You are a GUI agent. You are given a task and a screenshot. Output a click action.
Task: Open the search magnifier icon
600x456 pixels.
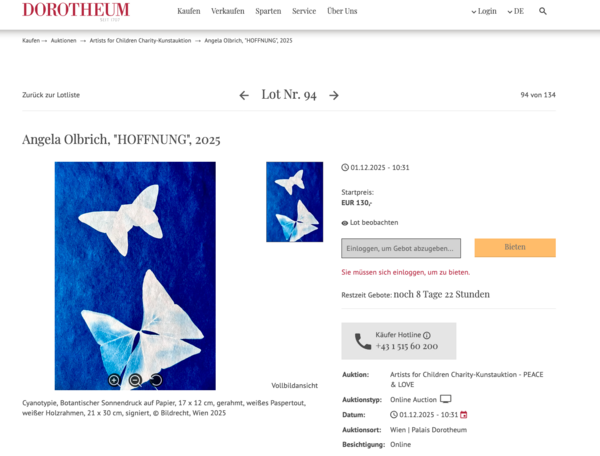(x=543, y=11)
